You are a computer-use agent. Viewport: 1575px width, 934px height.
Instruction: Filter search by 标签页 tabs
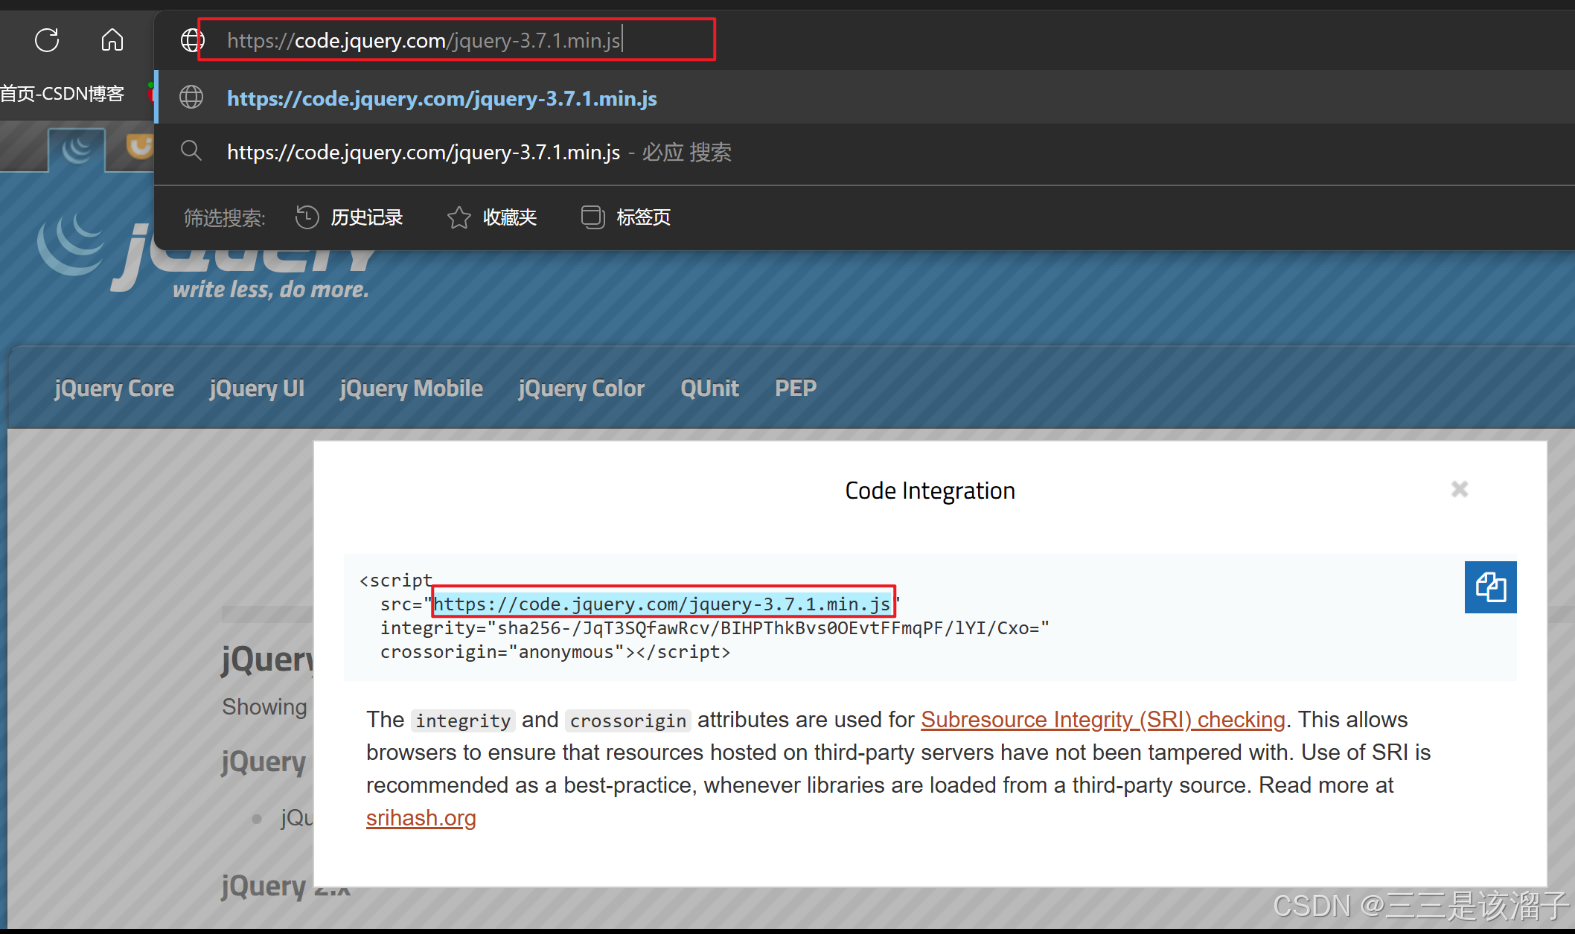[x=626, y=217]
